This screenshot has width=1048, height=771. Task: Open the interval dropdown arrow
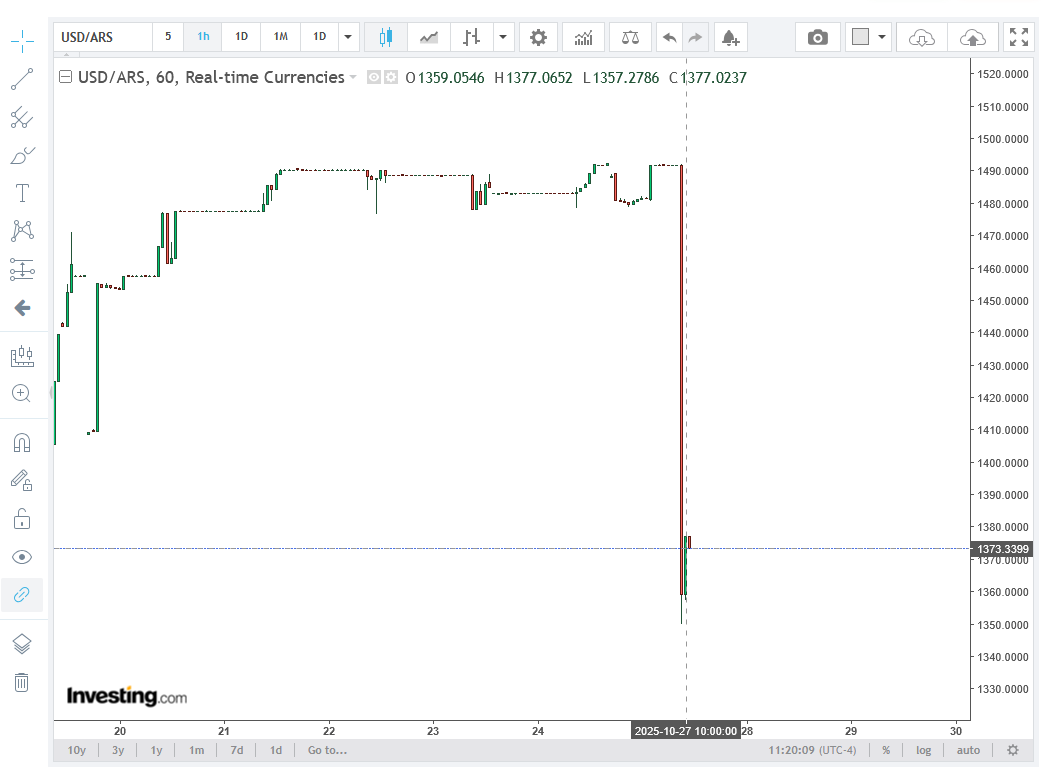[348, 37]
